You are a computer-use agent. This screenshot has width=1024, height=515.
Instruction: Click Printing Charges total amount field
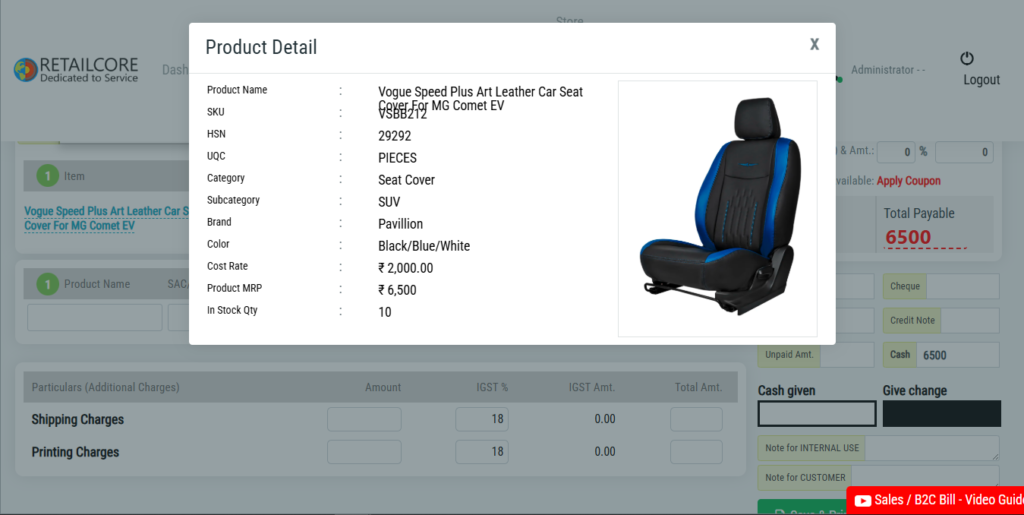tap(696, 452)
